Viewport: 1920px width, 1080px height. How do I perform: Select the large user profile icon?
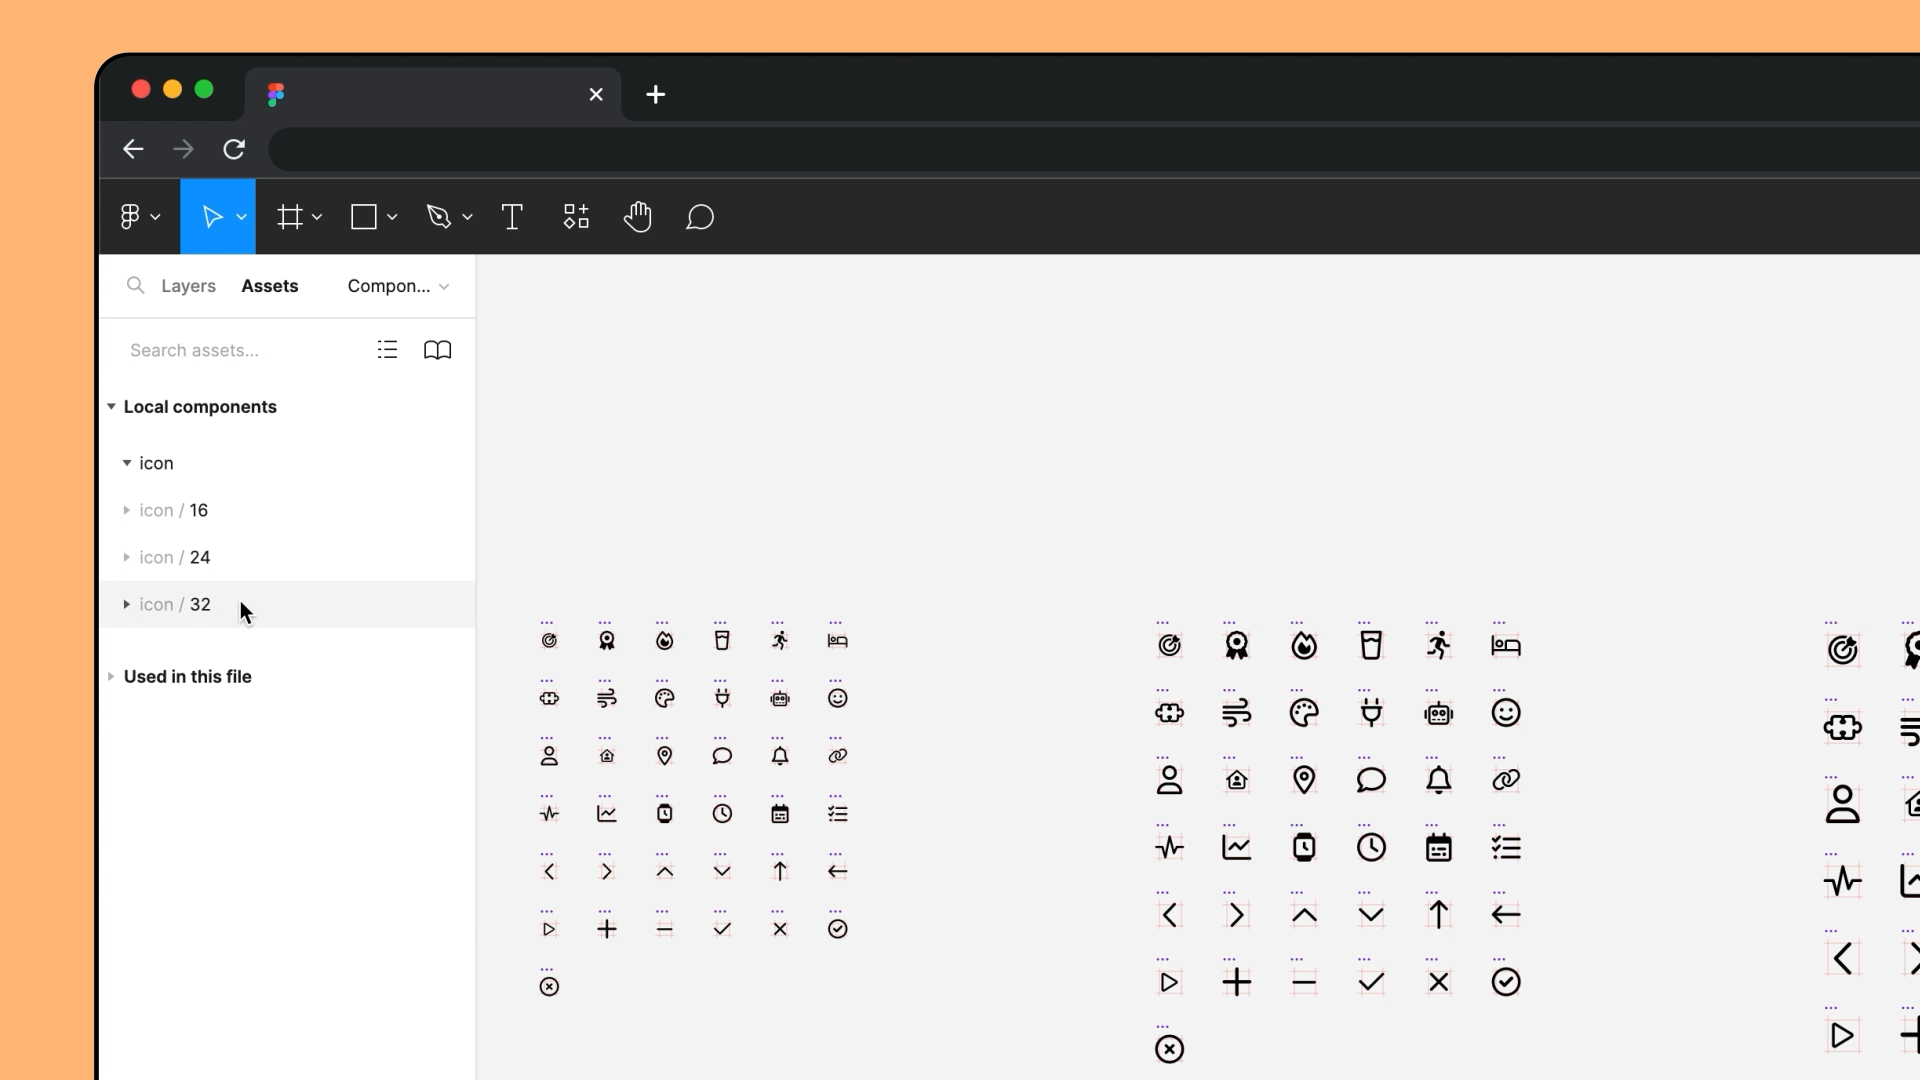tap(1843, 804)
